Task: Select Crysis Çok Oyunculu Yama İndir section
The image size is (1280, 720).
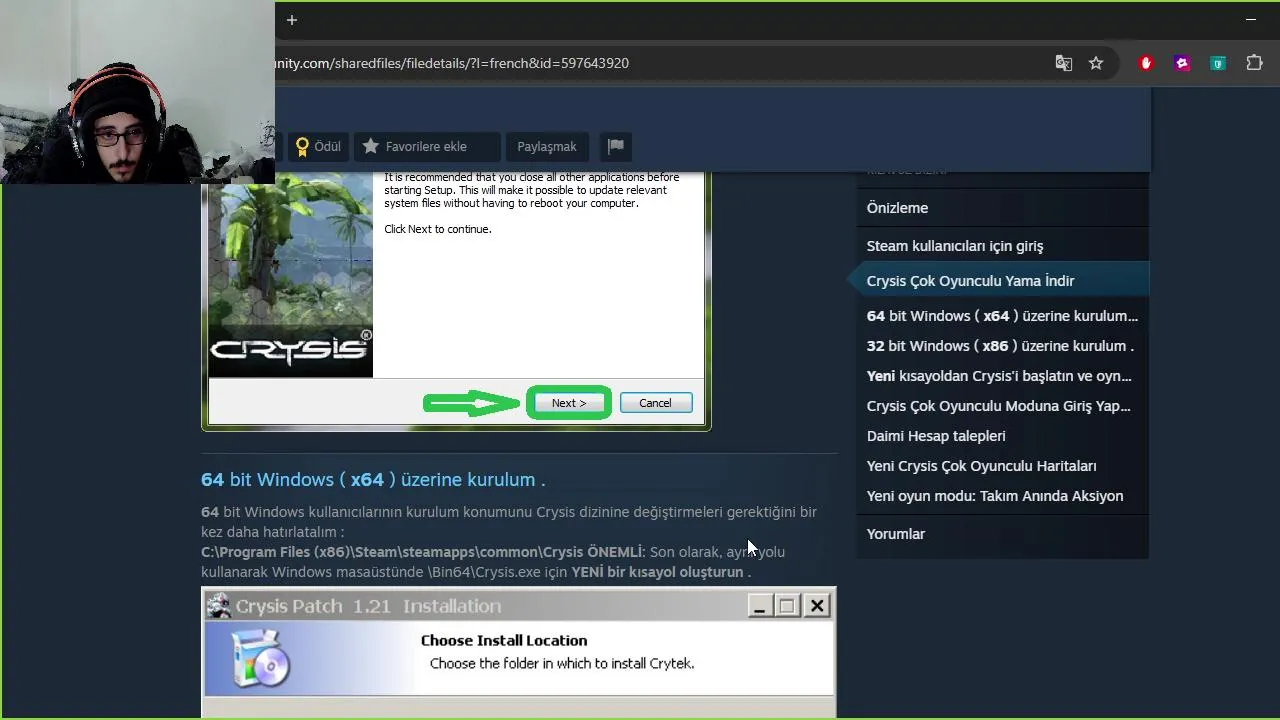Action: coord(1002,281)
